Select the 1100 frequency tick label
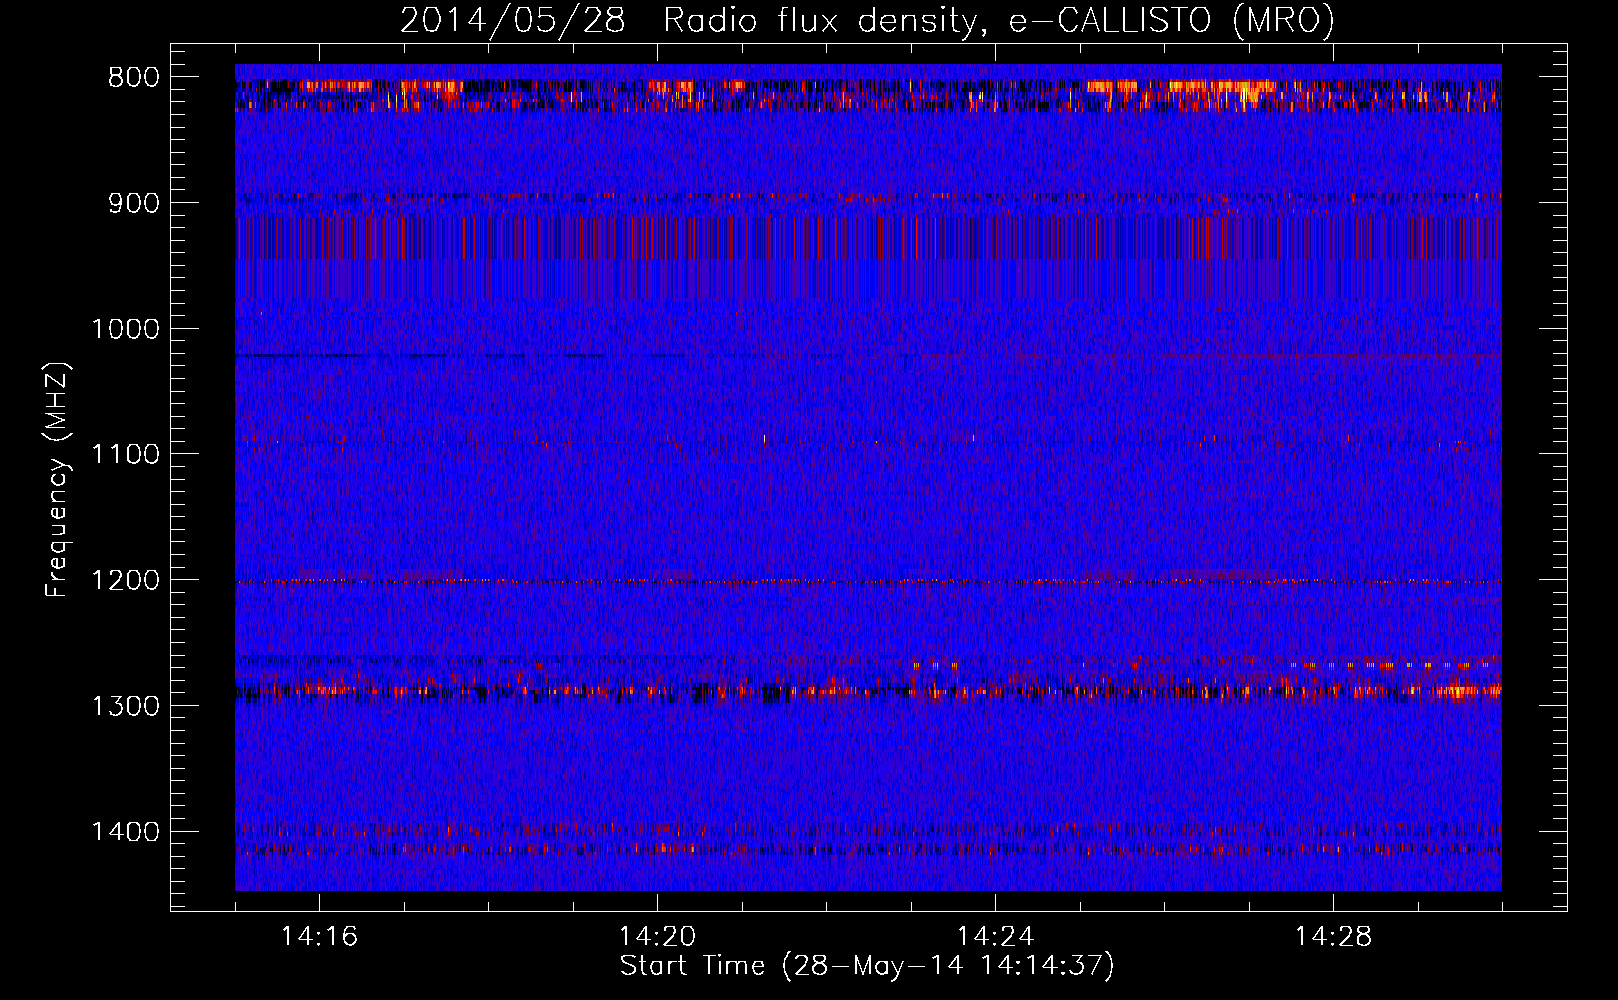Viewport: 1618px width, 1000px height. click(x=125, y=455)
